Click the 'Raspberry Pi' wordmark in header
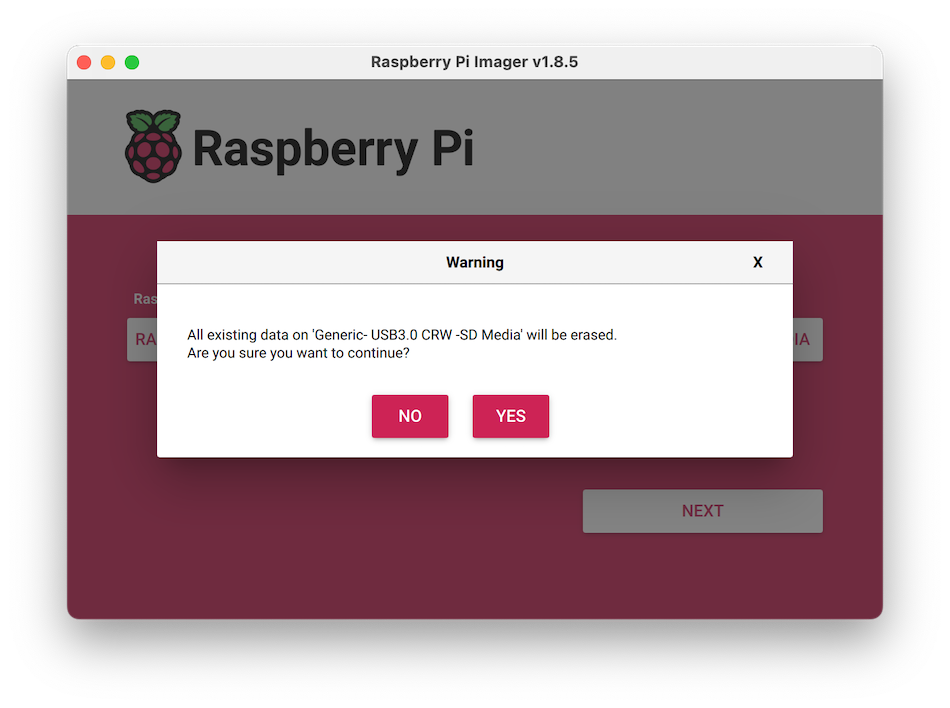950x708 pixels. point(332,148)
